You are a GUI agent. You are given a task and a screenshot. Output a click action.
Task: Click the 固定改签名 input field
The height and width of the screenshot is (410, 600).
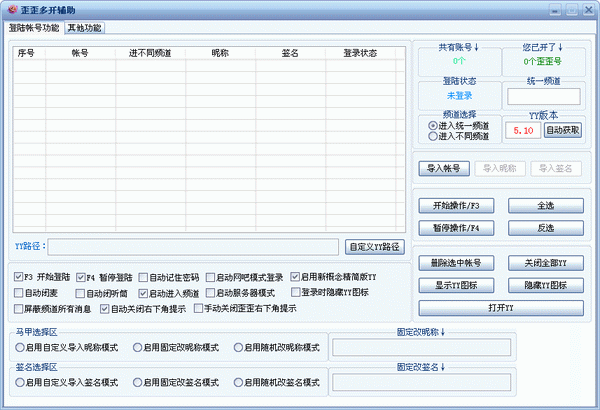421,382
